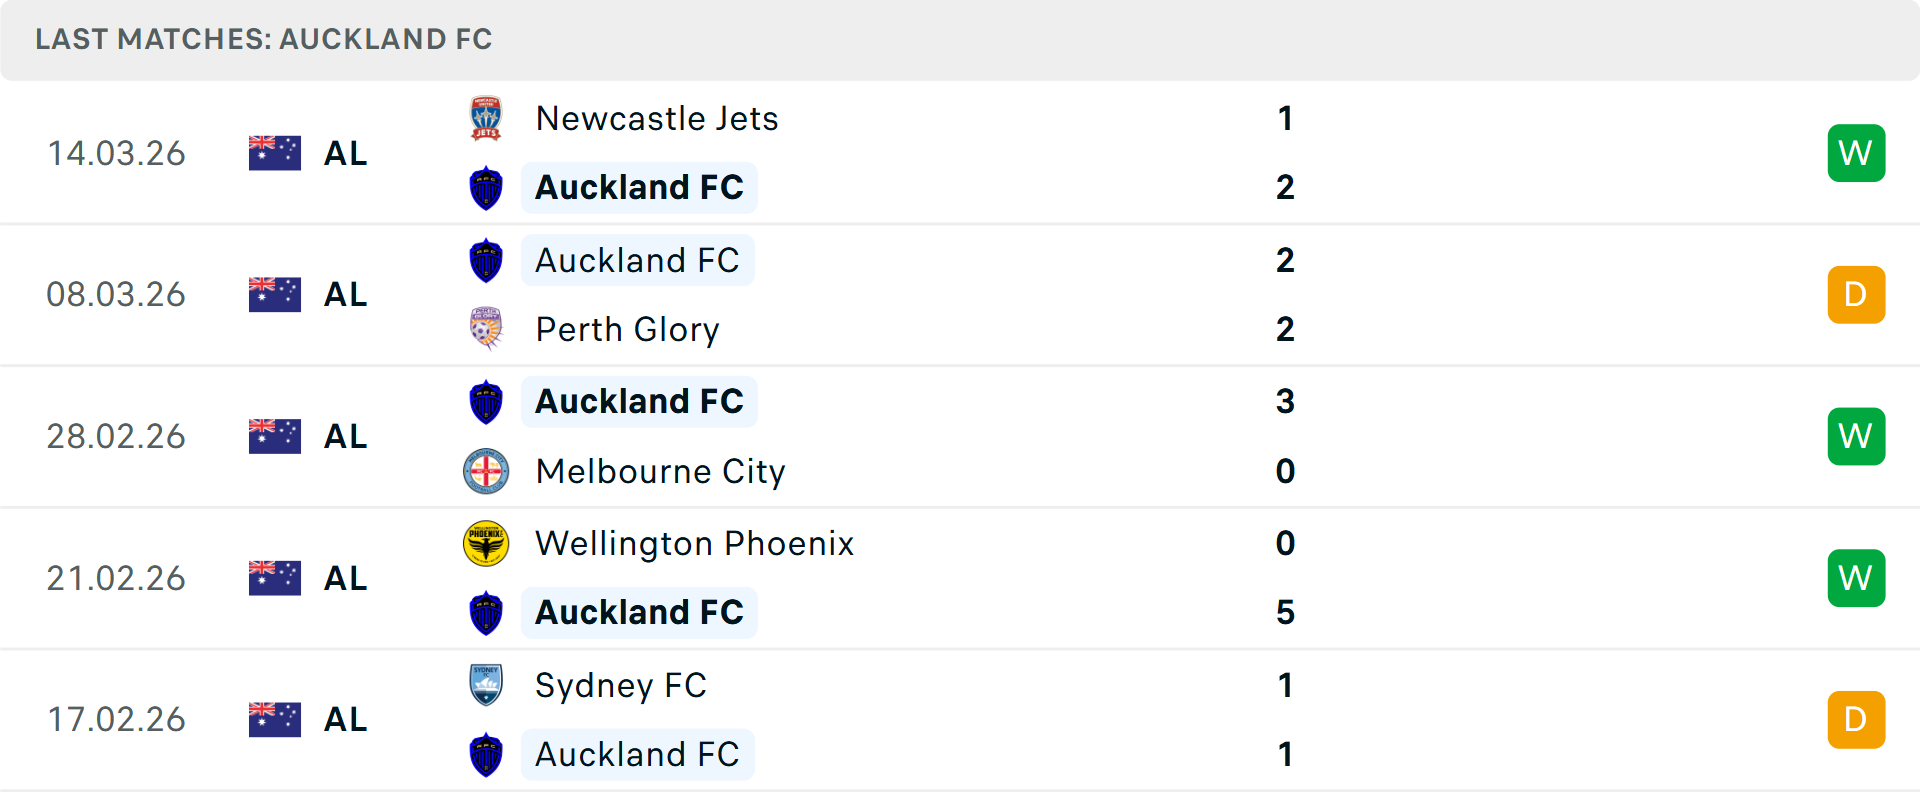Click the W badge for 14.03.26 match
Screen dimensions: 1920x792
click(1856, 153)
